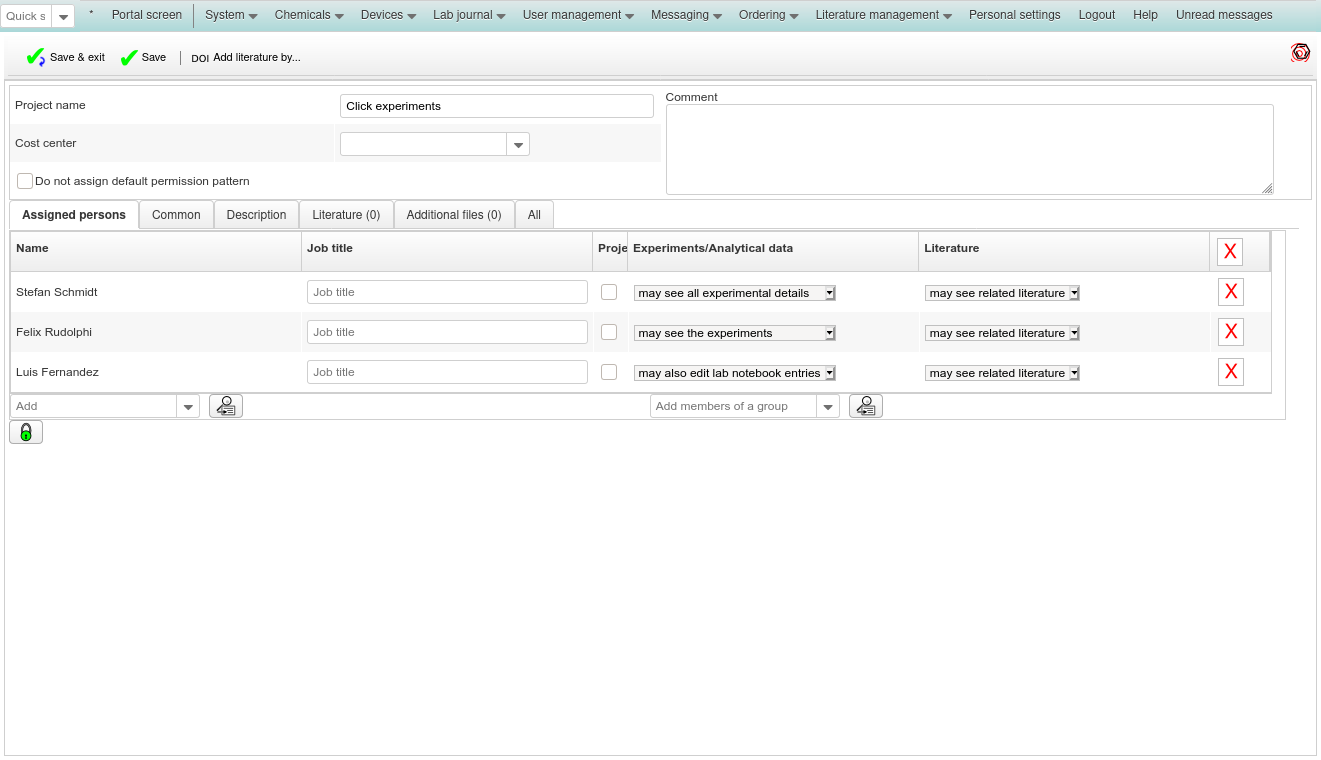The height and width of the screenshot is (760, 1321).
Task: Expand the Add members of a group dropdown
Action: 827,407
